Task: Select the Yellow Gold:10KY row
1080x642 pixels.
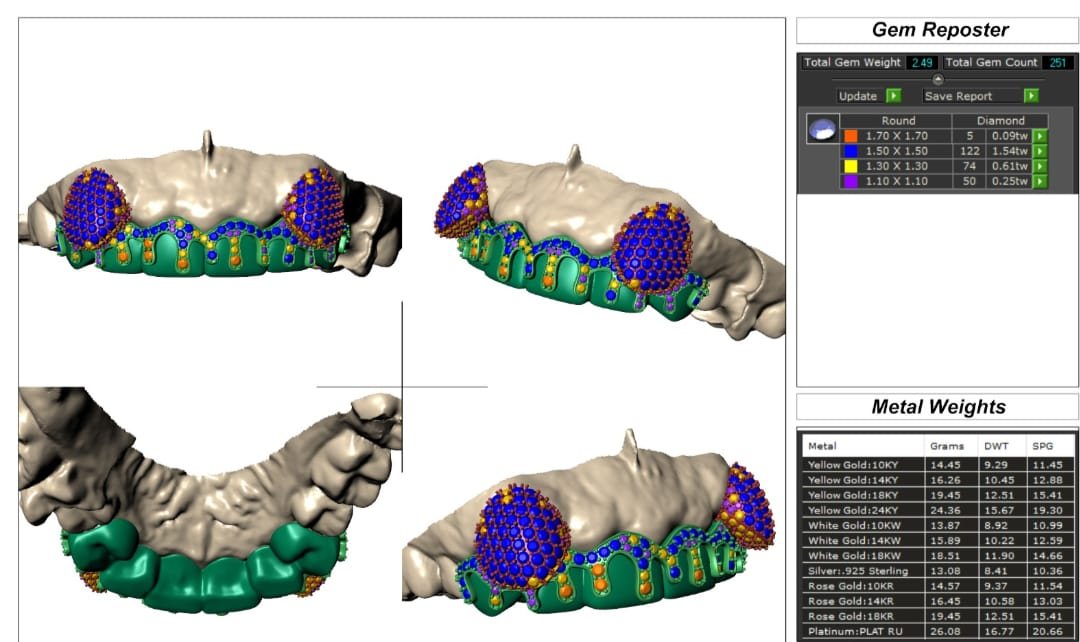Action: tap(938, 465)
